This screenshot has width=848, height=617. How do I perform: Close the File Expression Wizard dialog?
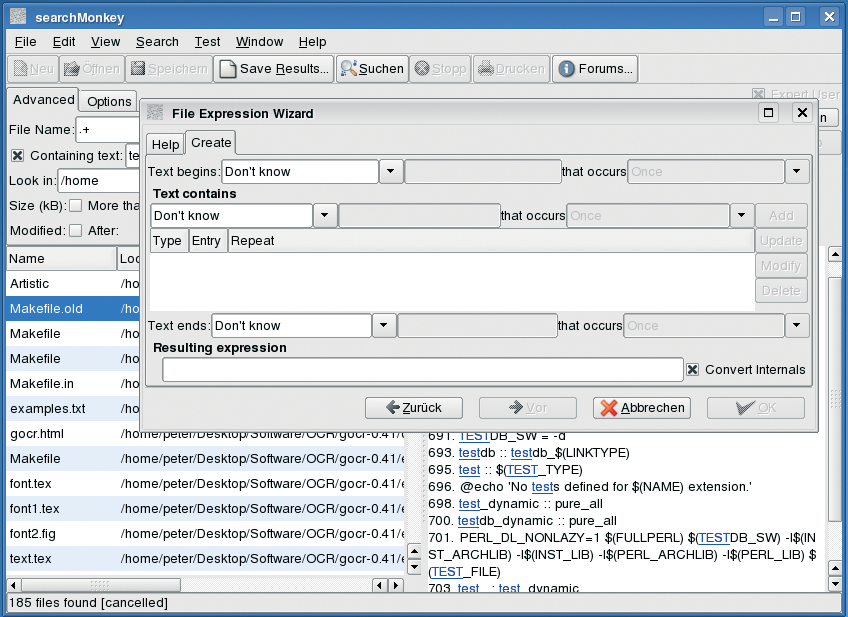[802, 113]
